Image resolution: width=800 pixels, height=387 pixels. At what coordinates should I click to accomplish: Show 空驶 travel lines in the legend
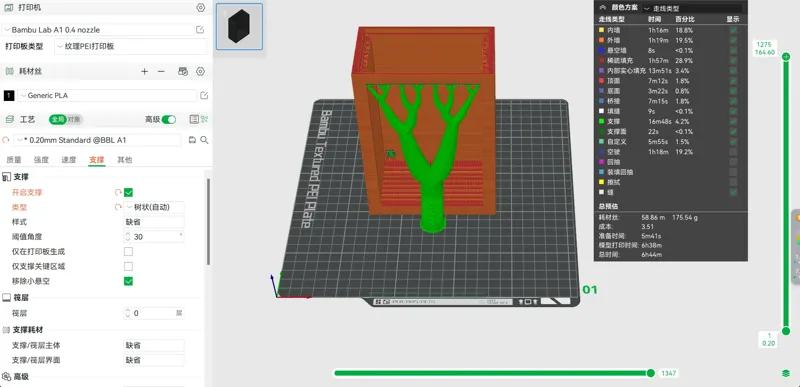tap(733, 152)
